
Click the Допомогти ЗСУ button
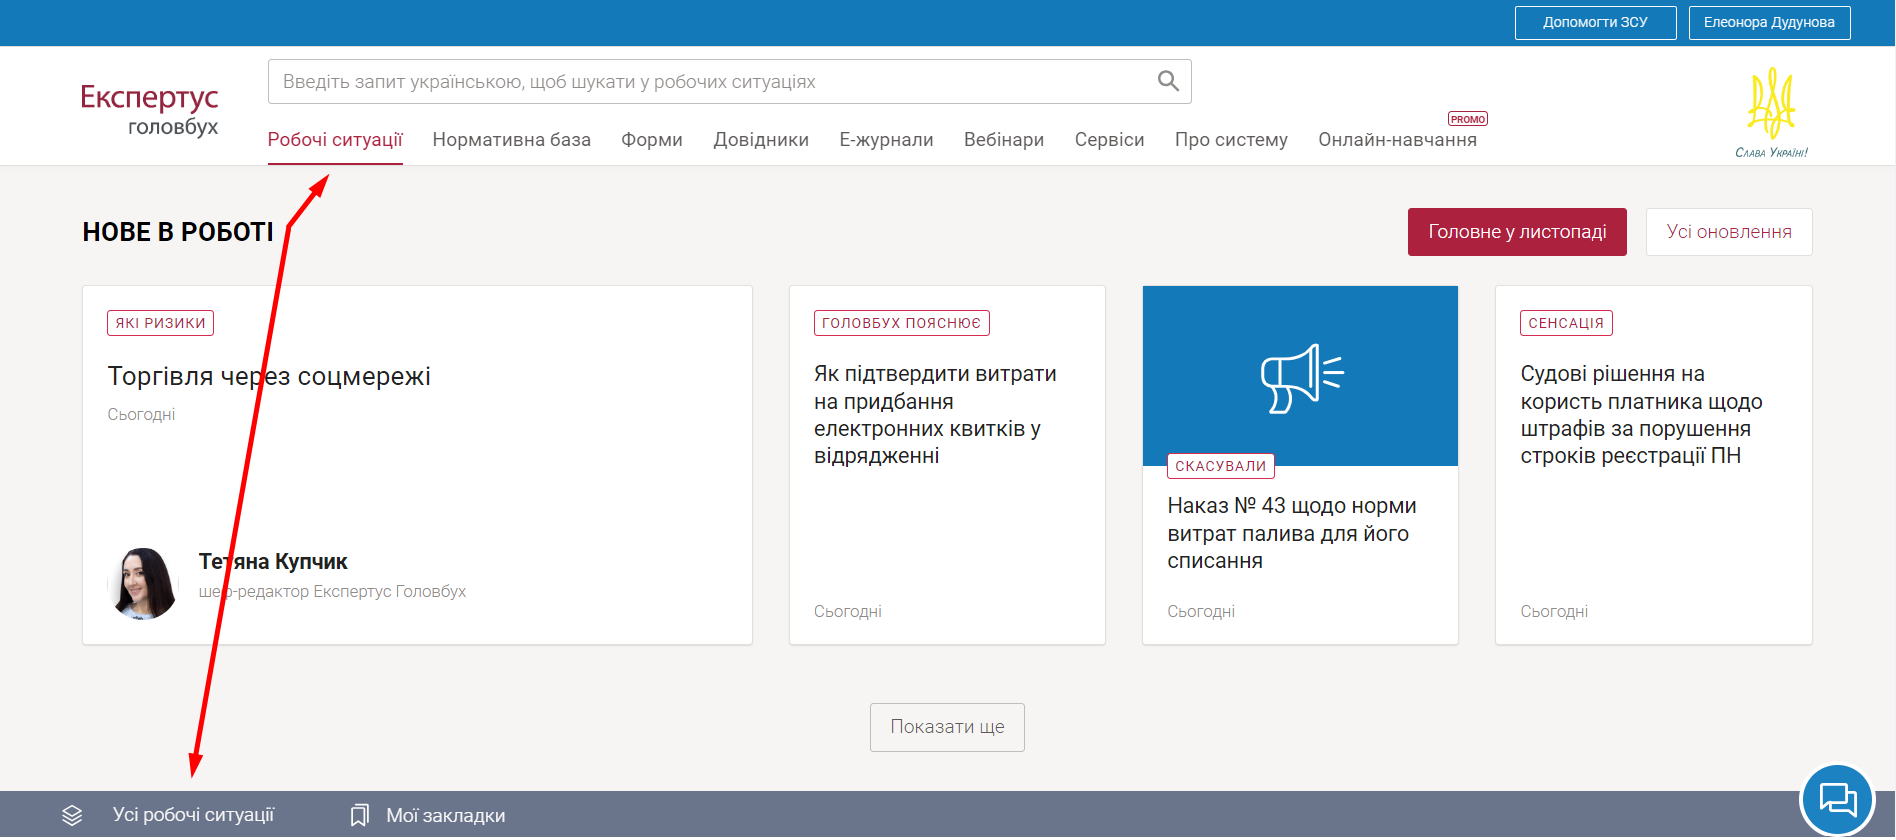click(x=1594, y=22)
